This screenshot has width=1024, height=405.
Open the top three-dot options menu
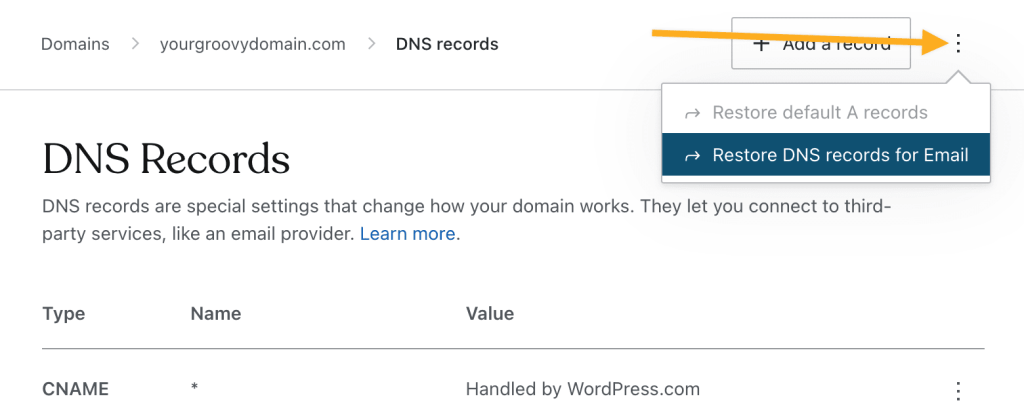[x=958, y=44]
